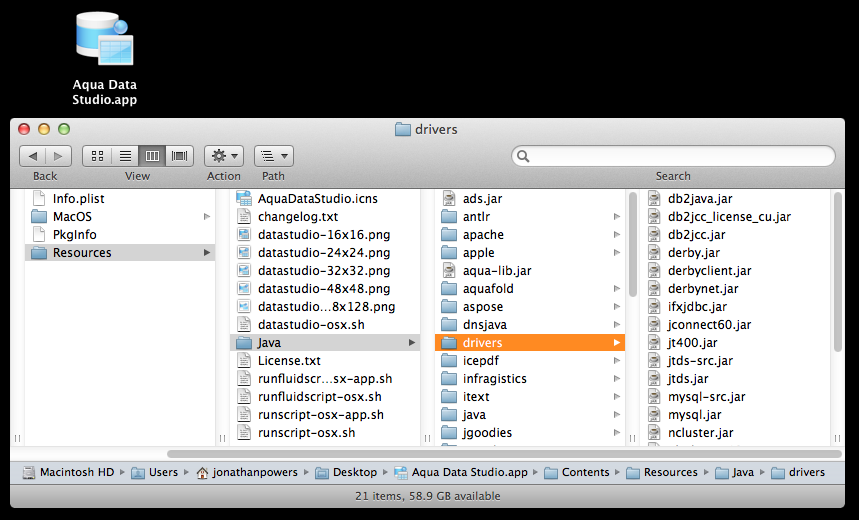This screenshot has width=859, height=520.
Task: Switch to Cover Flow view mode
Action: tap(180, 156)
